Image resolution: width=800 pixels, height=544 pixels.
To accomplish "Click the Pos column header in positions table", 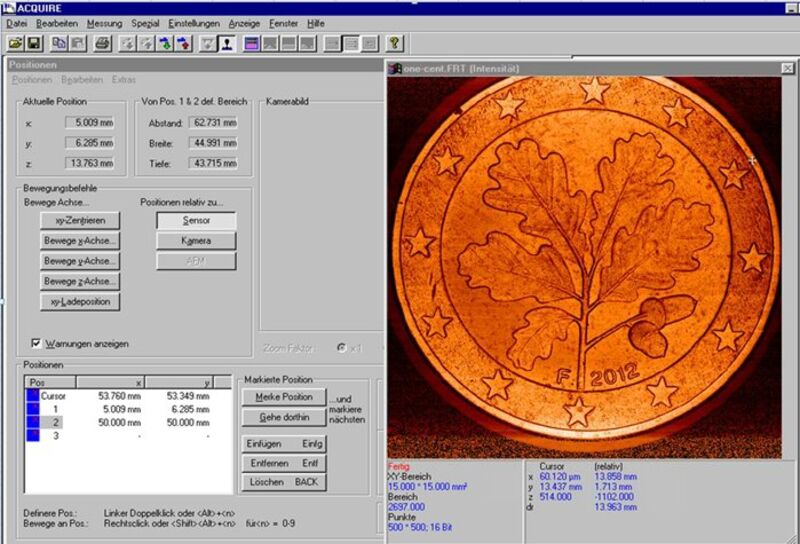I will [x=50, y=382].
